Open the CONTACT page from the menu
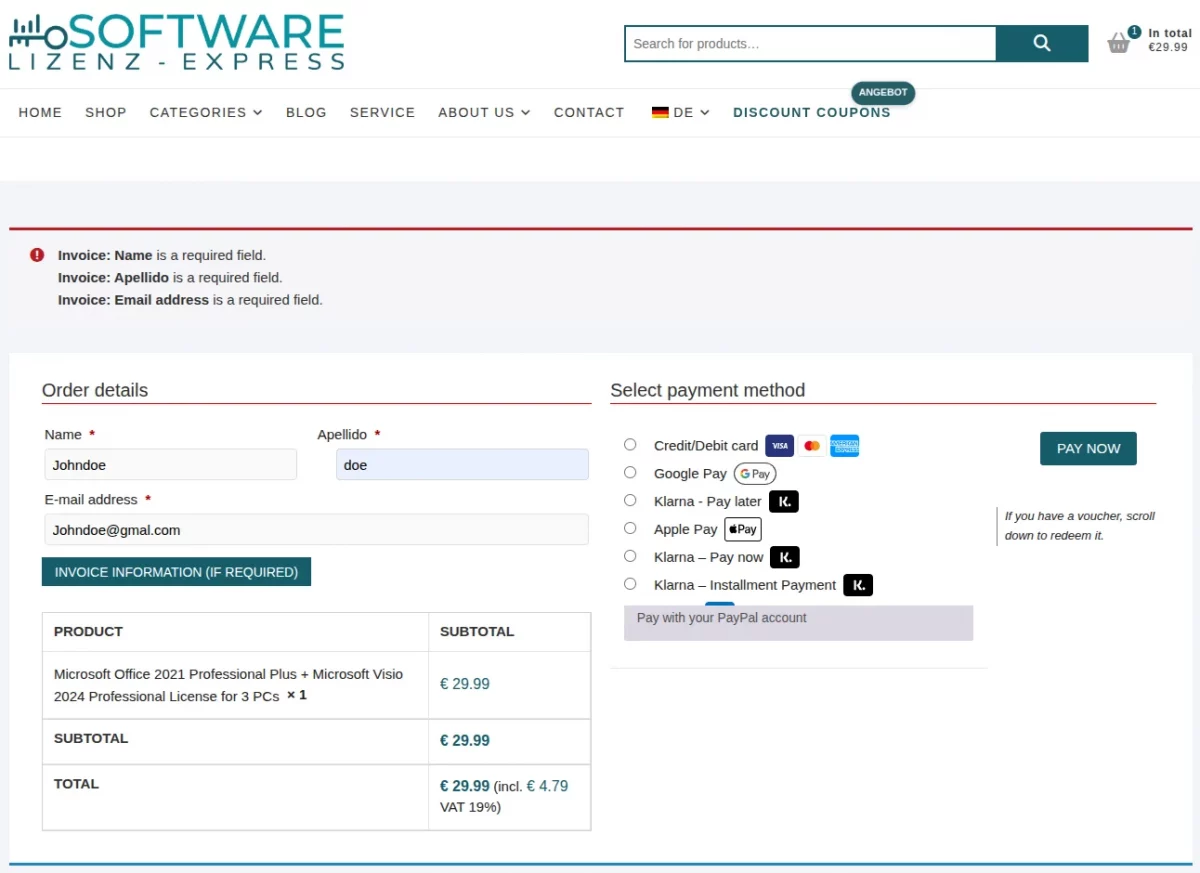Image resolution: width=1200 pixels, height=873 pixels. coord(588,112)
